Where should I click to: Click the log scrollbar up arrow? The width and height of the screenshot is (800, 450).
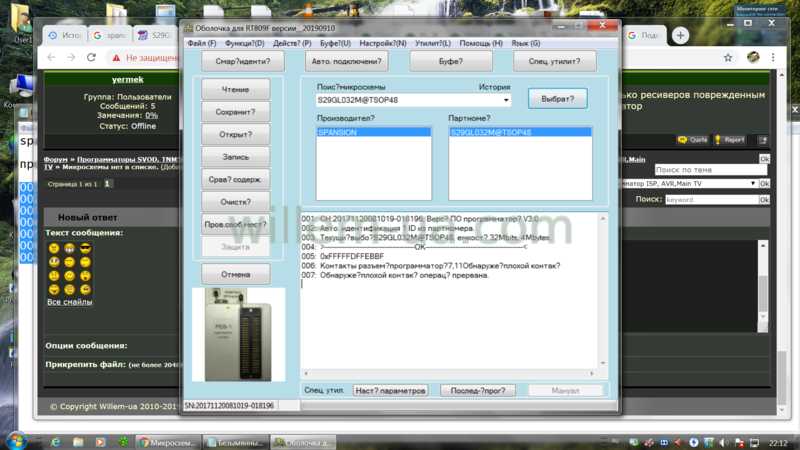click(x=603, y=218)
